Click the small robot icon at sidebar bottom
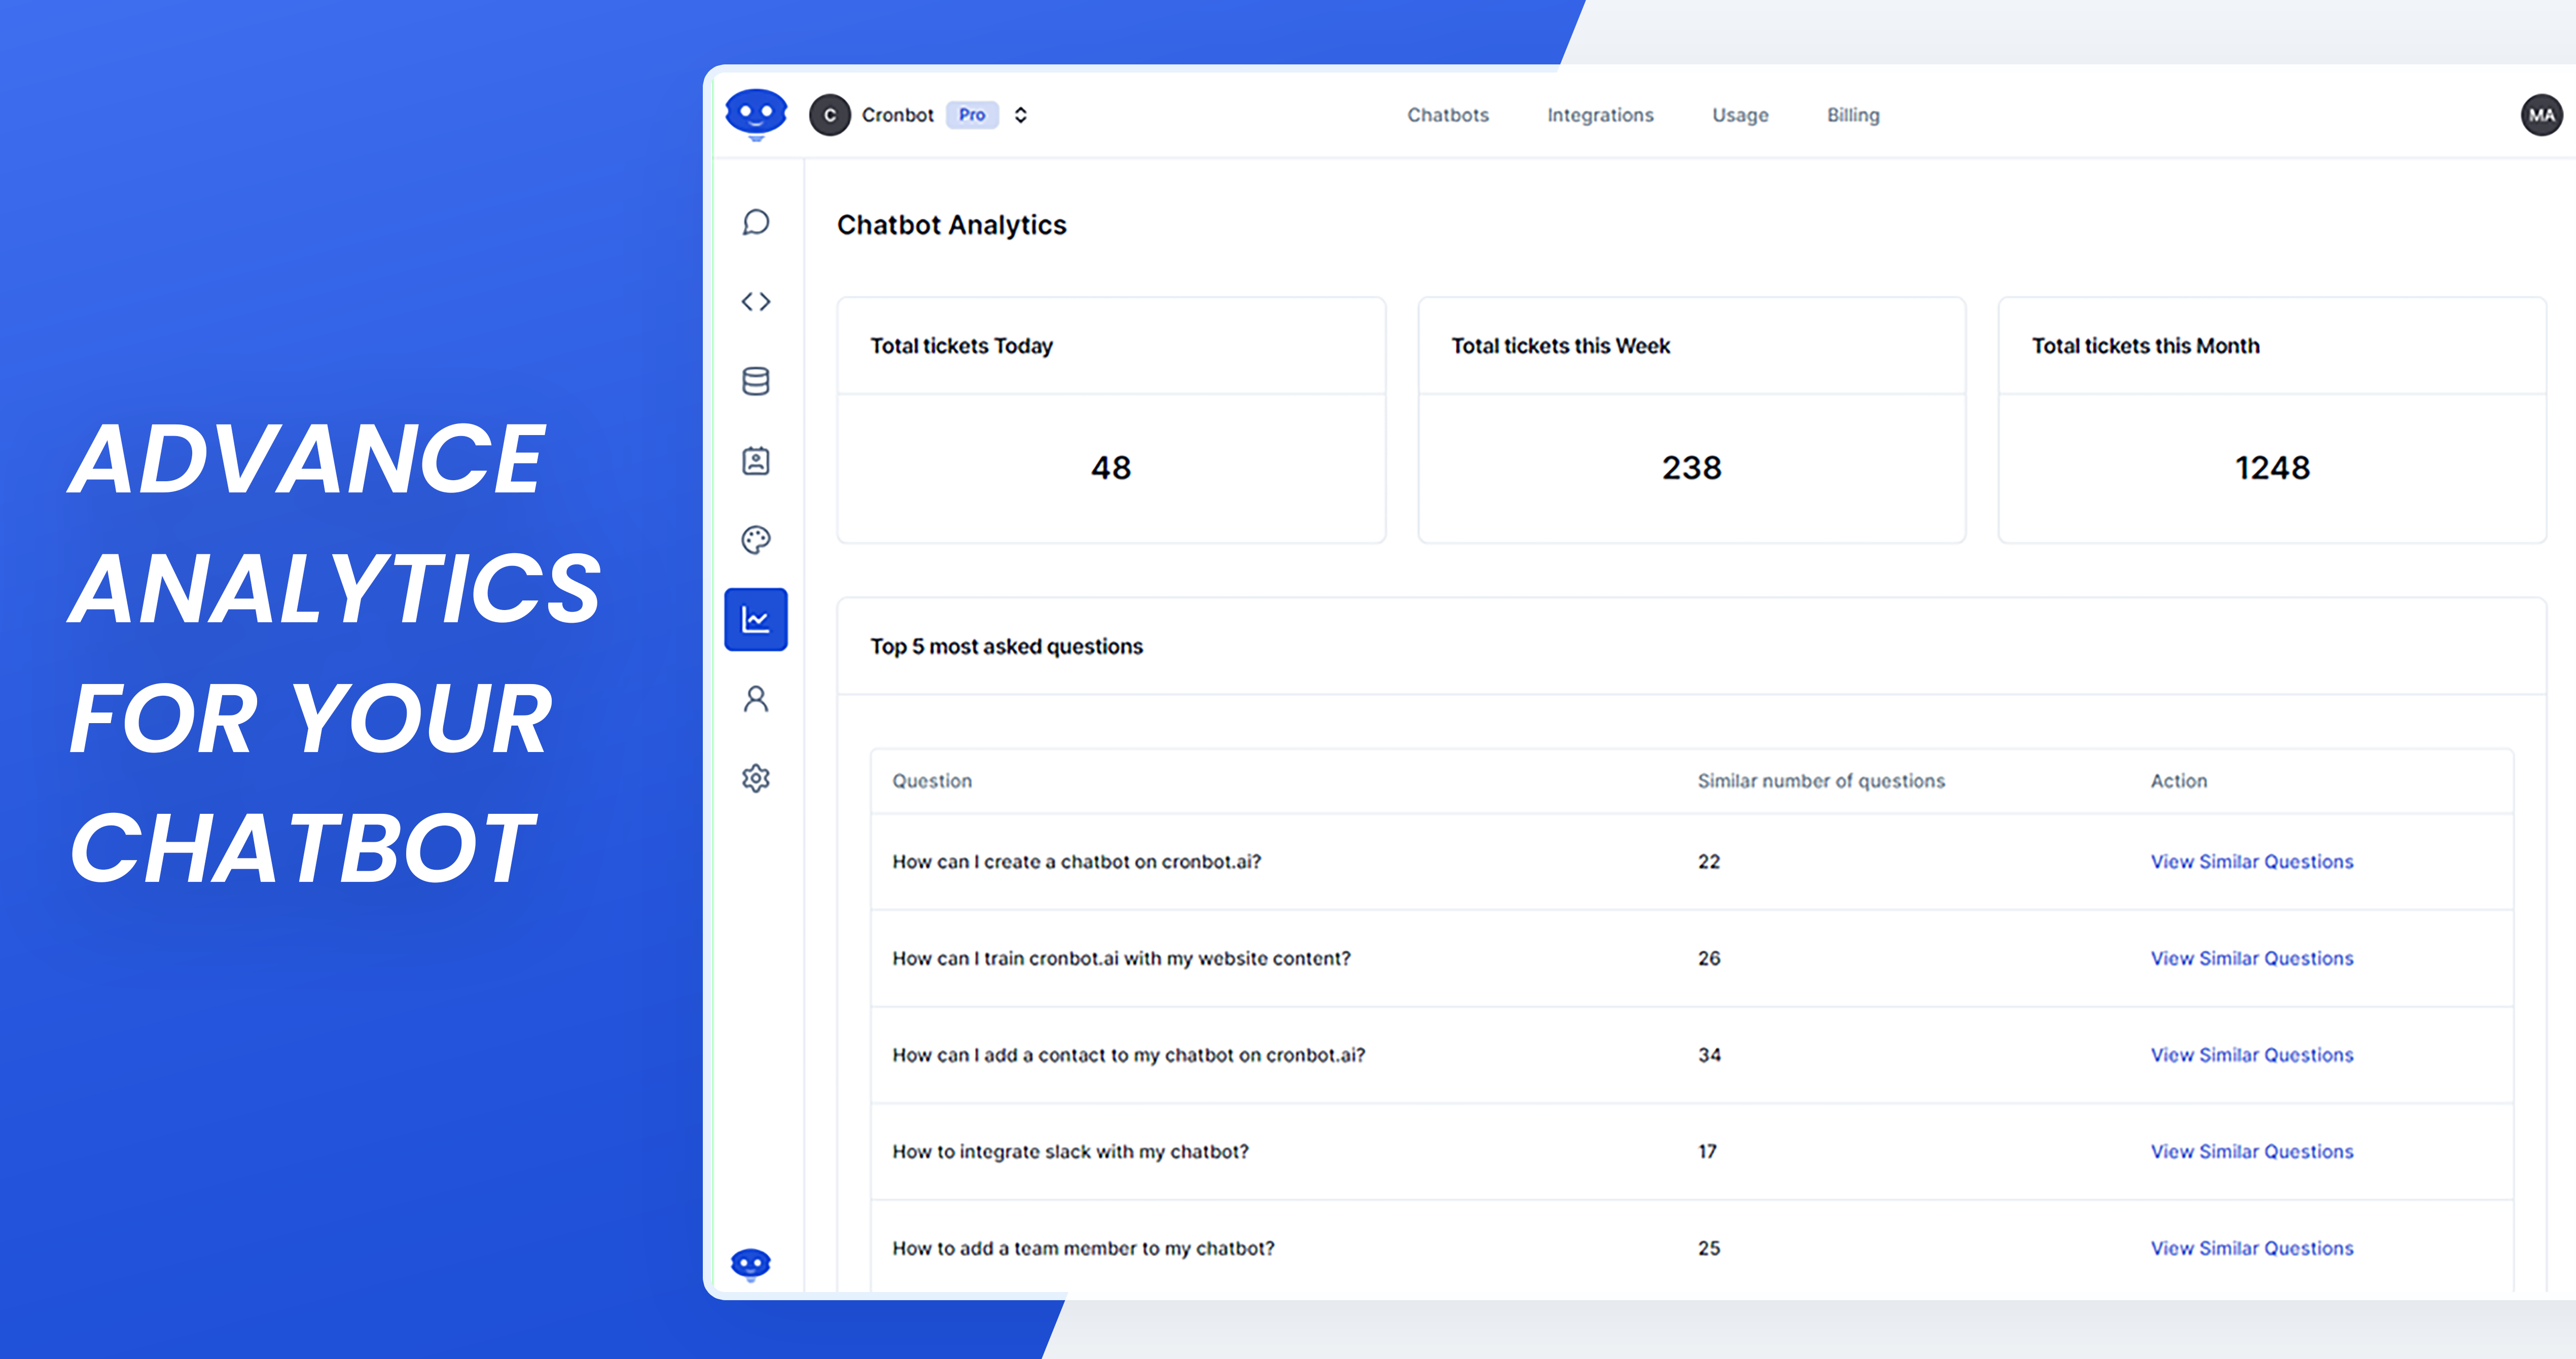Image resolution: width=2576 pixels, height=1359 pixels. 751,1264
